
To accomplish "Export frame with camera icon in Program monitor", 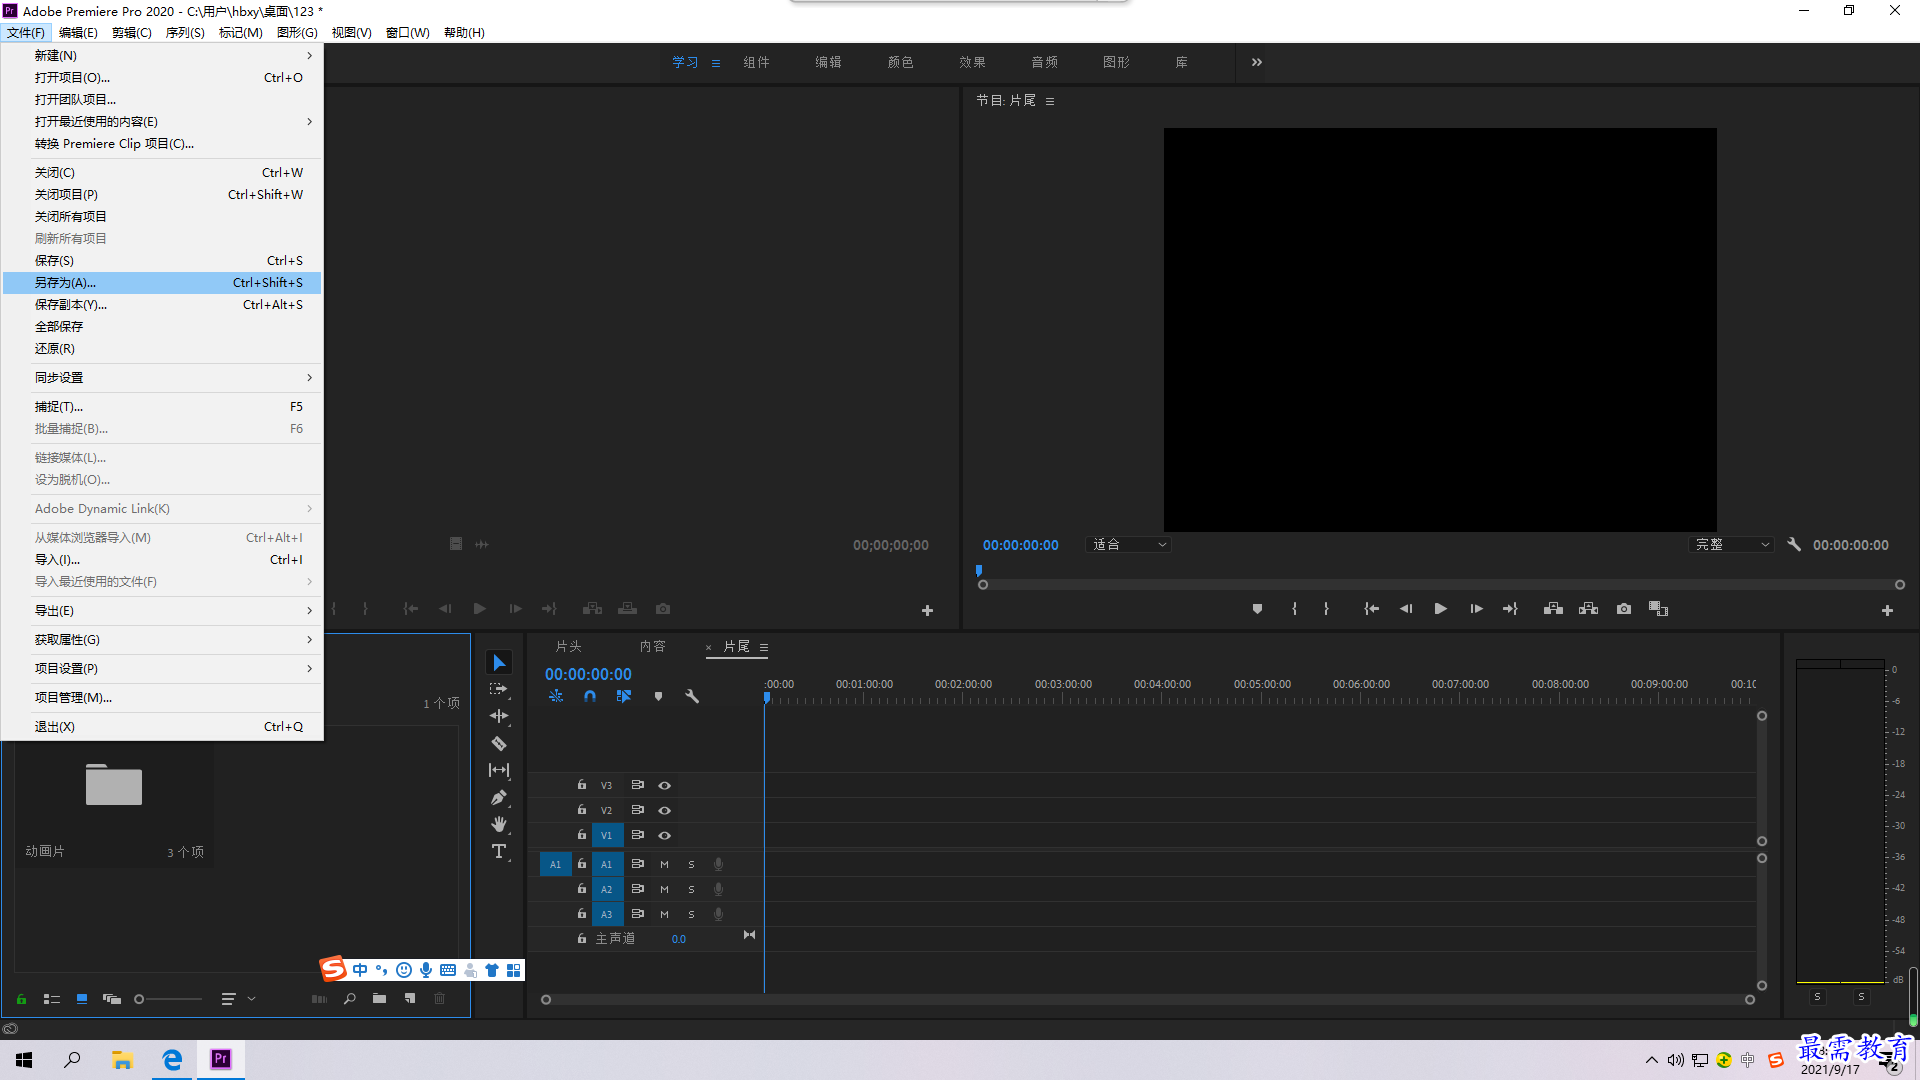I will pos(1624,609).
